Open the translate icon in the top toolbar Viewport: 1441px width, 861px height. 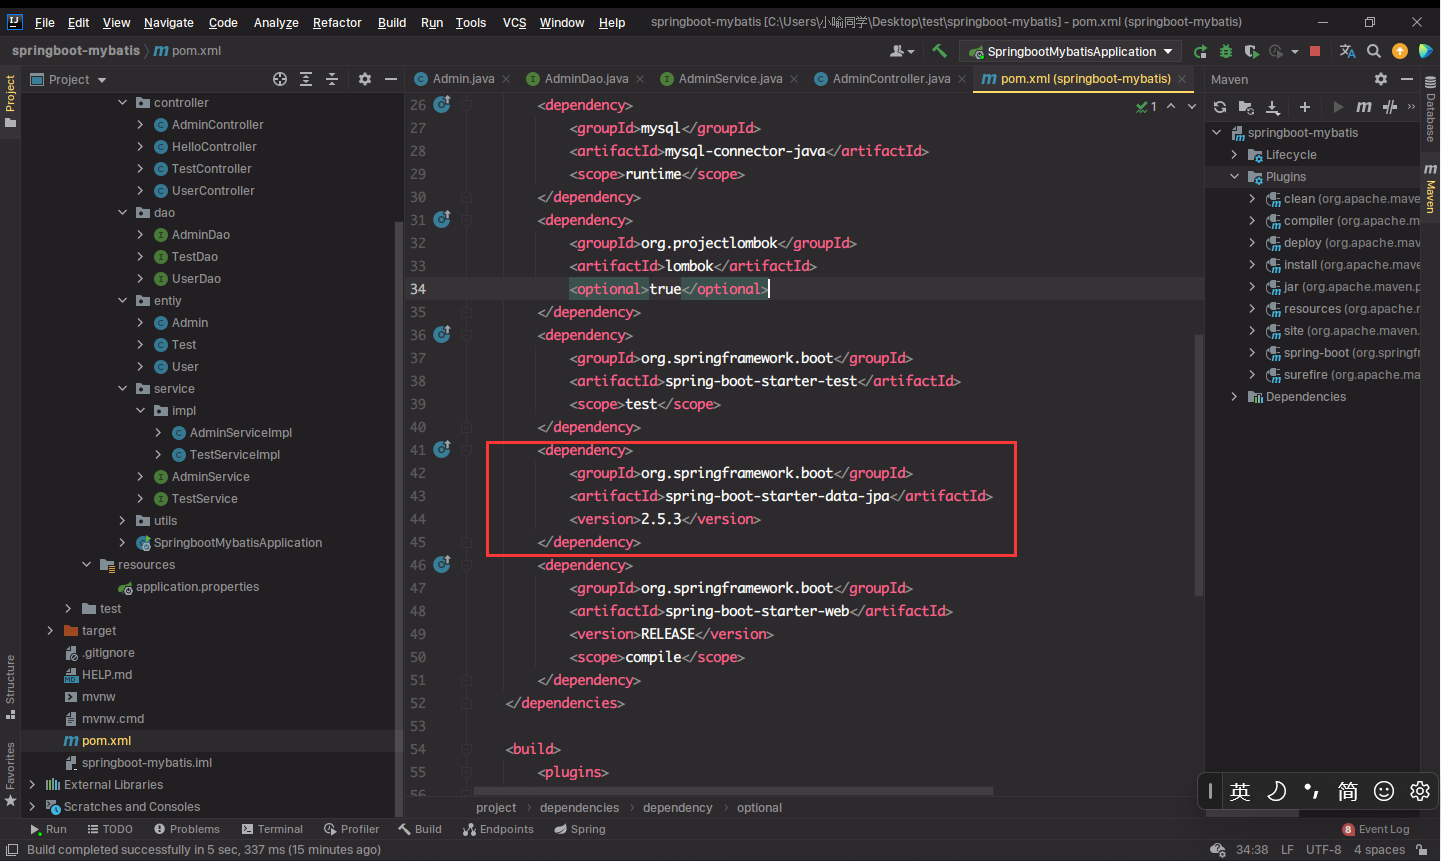[1347, 51]
